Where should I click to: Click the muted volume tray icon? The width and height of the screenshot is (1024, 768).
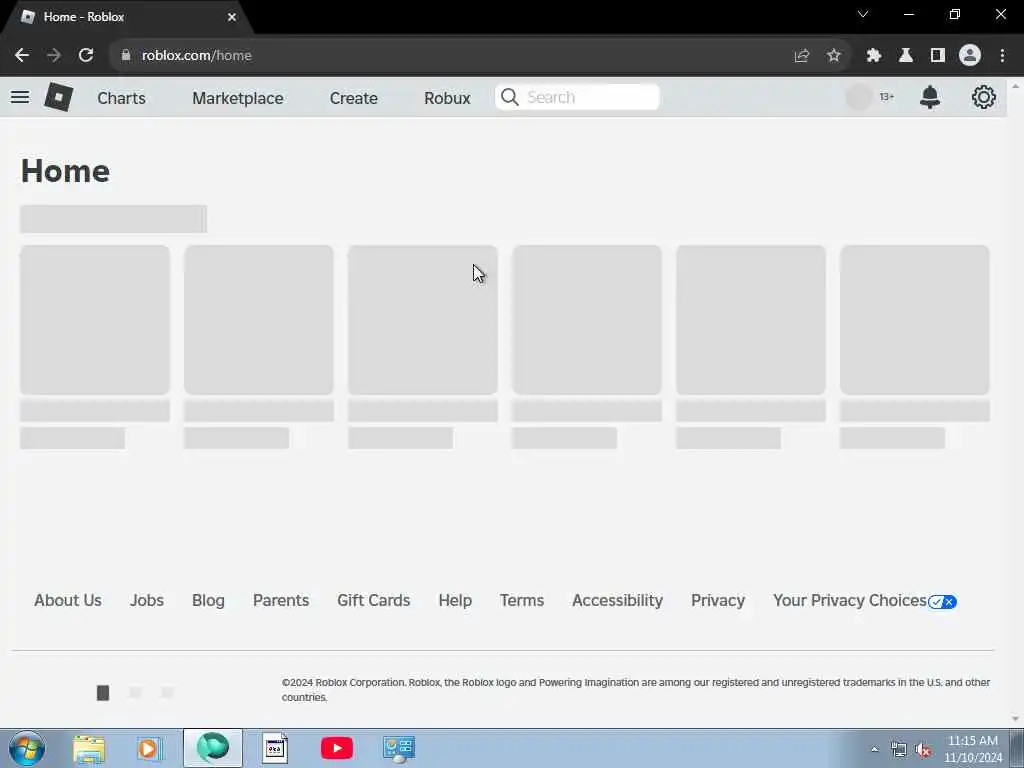tap(923, 750)
